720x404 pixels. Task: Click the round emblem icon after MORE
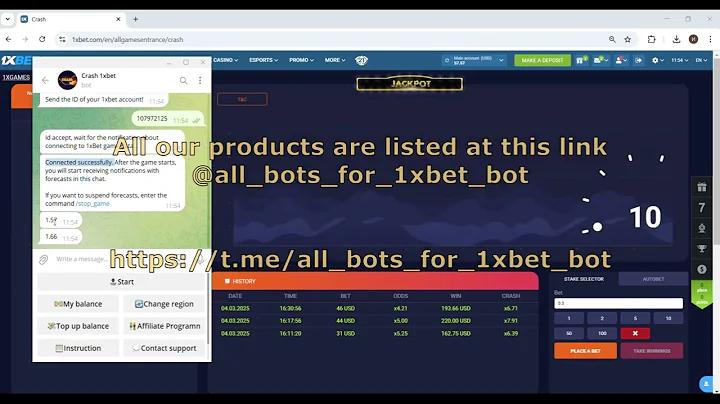tap(361, 60)
